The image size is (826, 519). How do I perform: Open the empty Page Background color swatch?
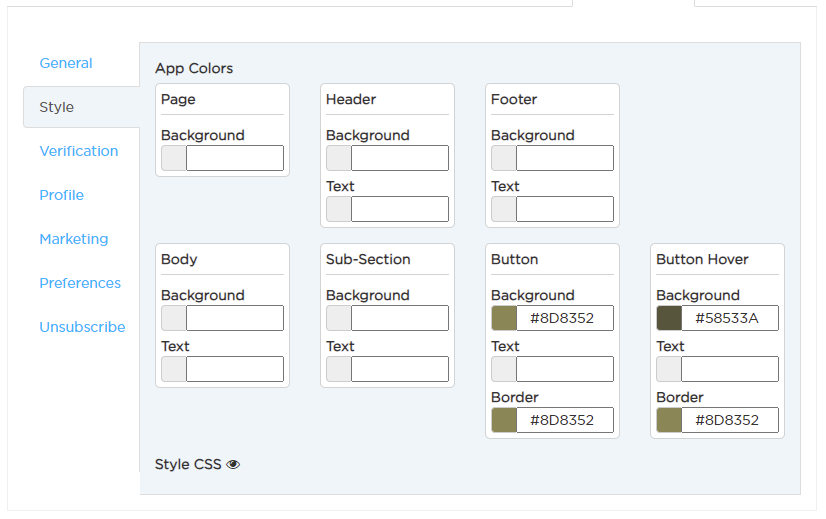tap(174, 158)
